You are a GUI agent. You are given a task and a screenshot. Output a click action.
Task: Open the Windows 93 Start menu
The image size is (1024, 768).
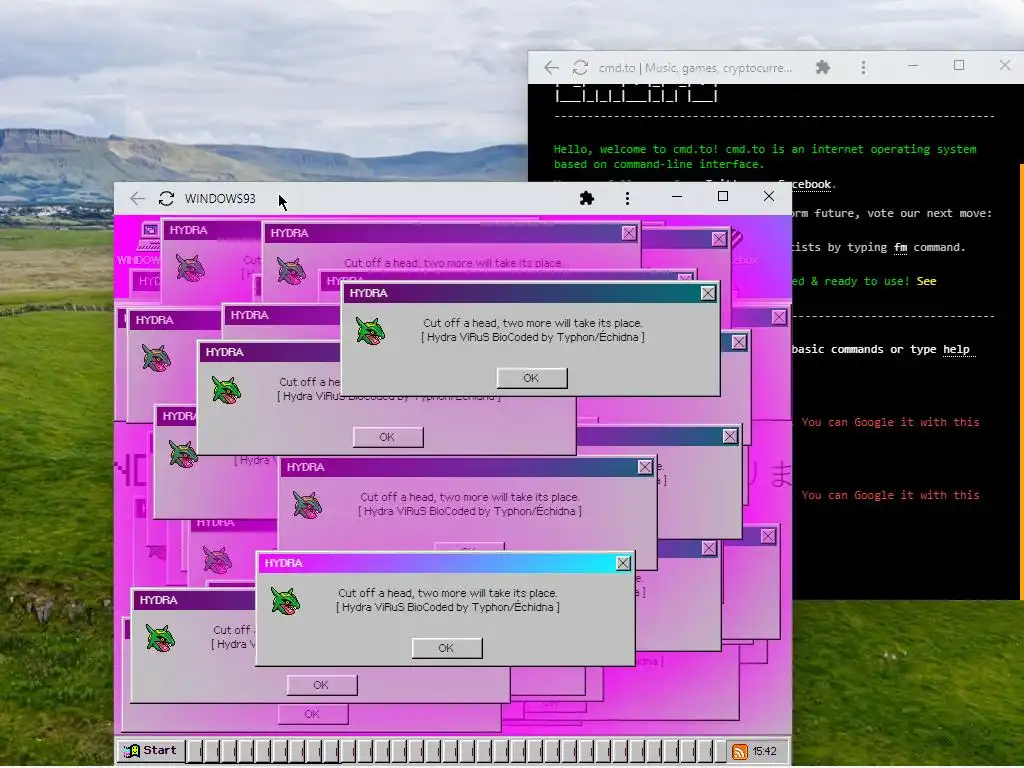(x=151, y=750)
